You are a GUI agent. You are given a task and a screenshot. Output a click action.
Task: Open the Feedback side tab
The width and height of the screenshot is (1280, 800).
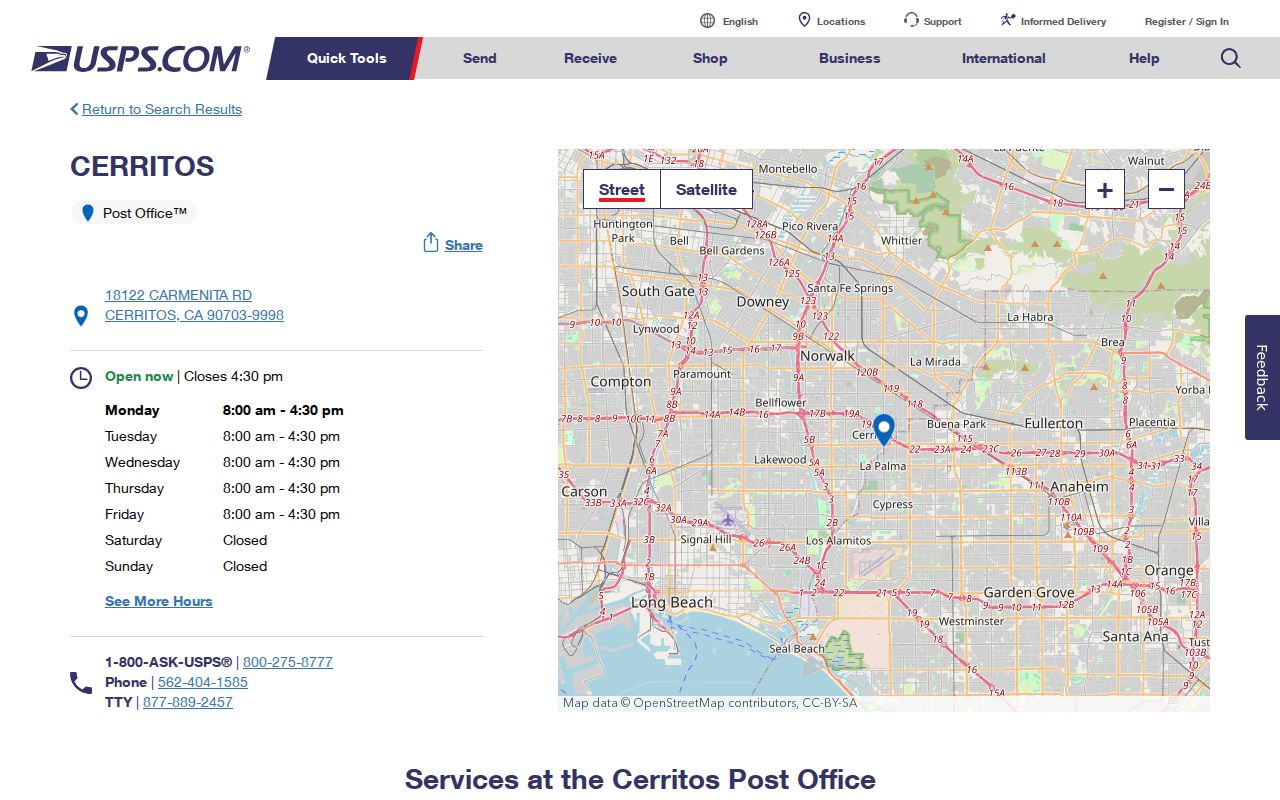tap(1262, 377)
